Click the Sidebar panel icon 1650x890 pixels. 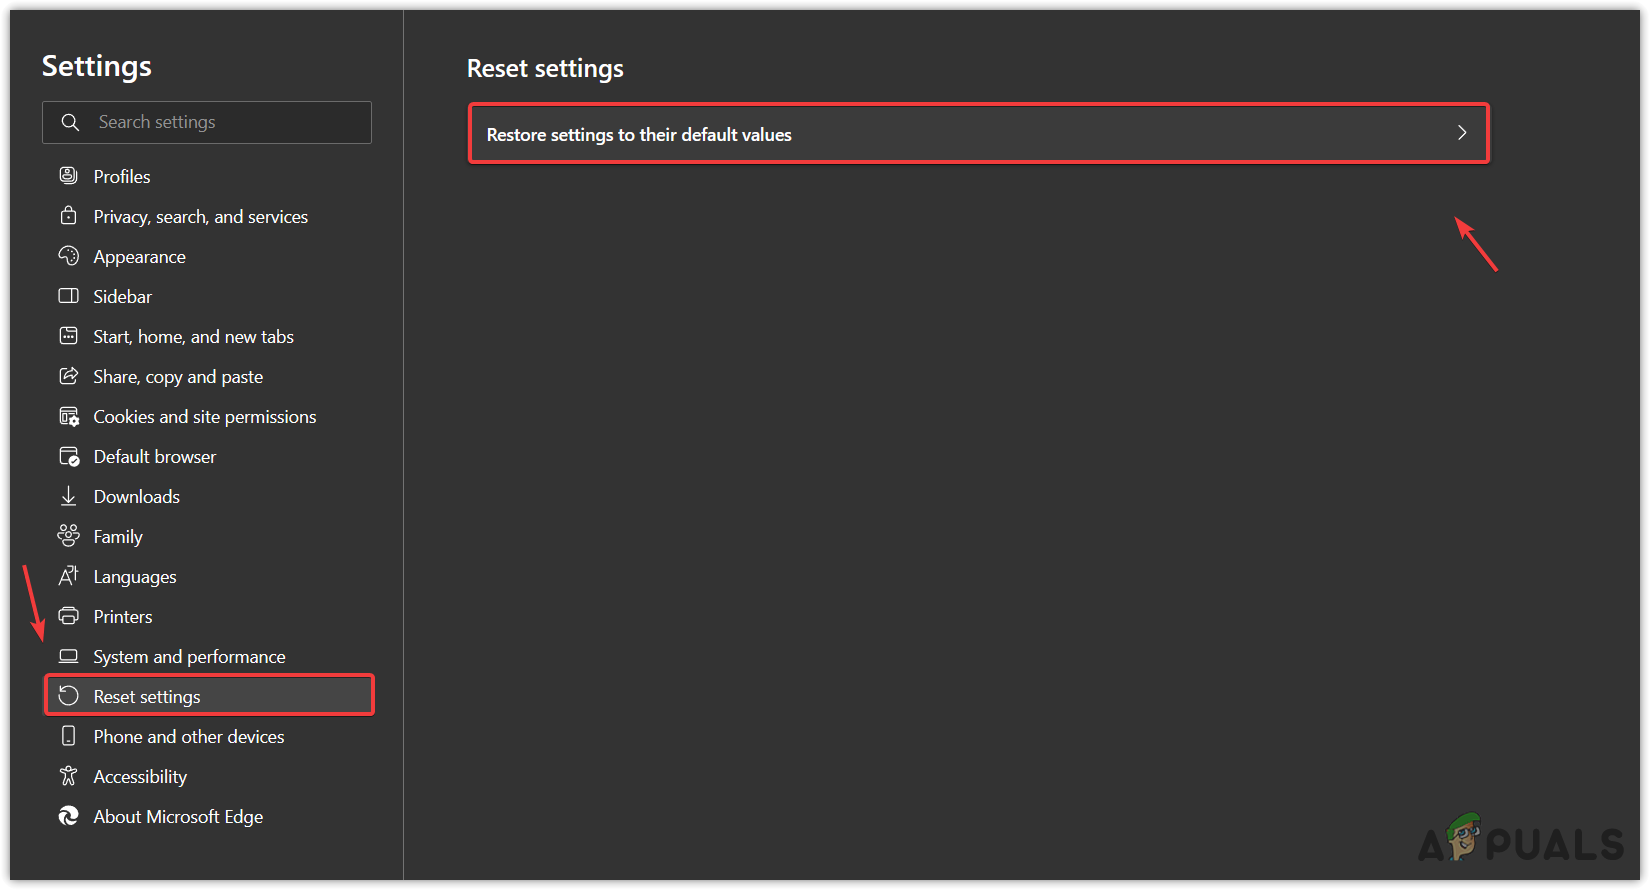pyautogui.click(x=68, y=296)
